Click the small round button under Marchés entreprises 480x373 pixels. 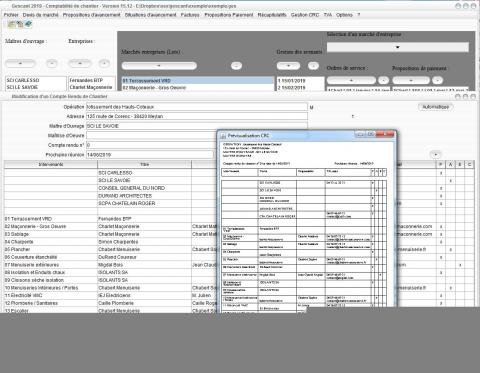coord(236,66)
